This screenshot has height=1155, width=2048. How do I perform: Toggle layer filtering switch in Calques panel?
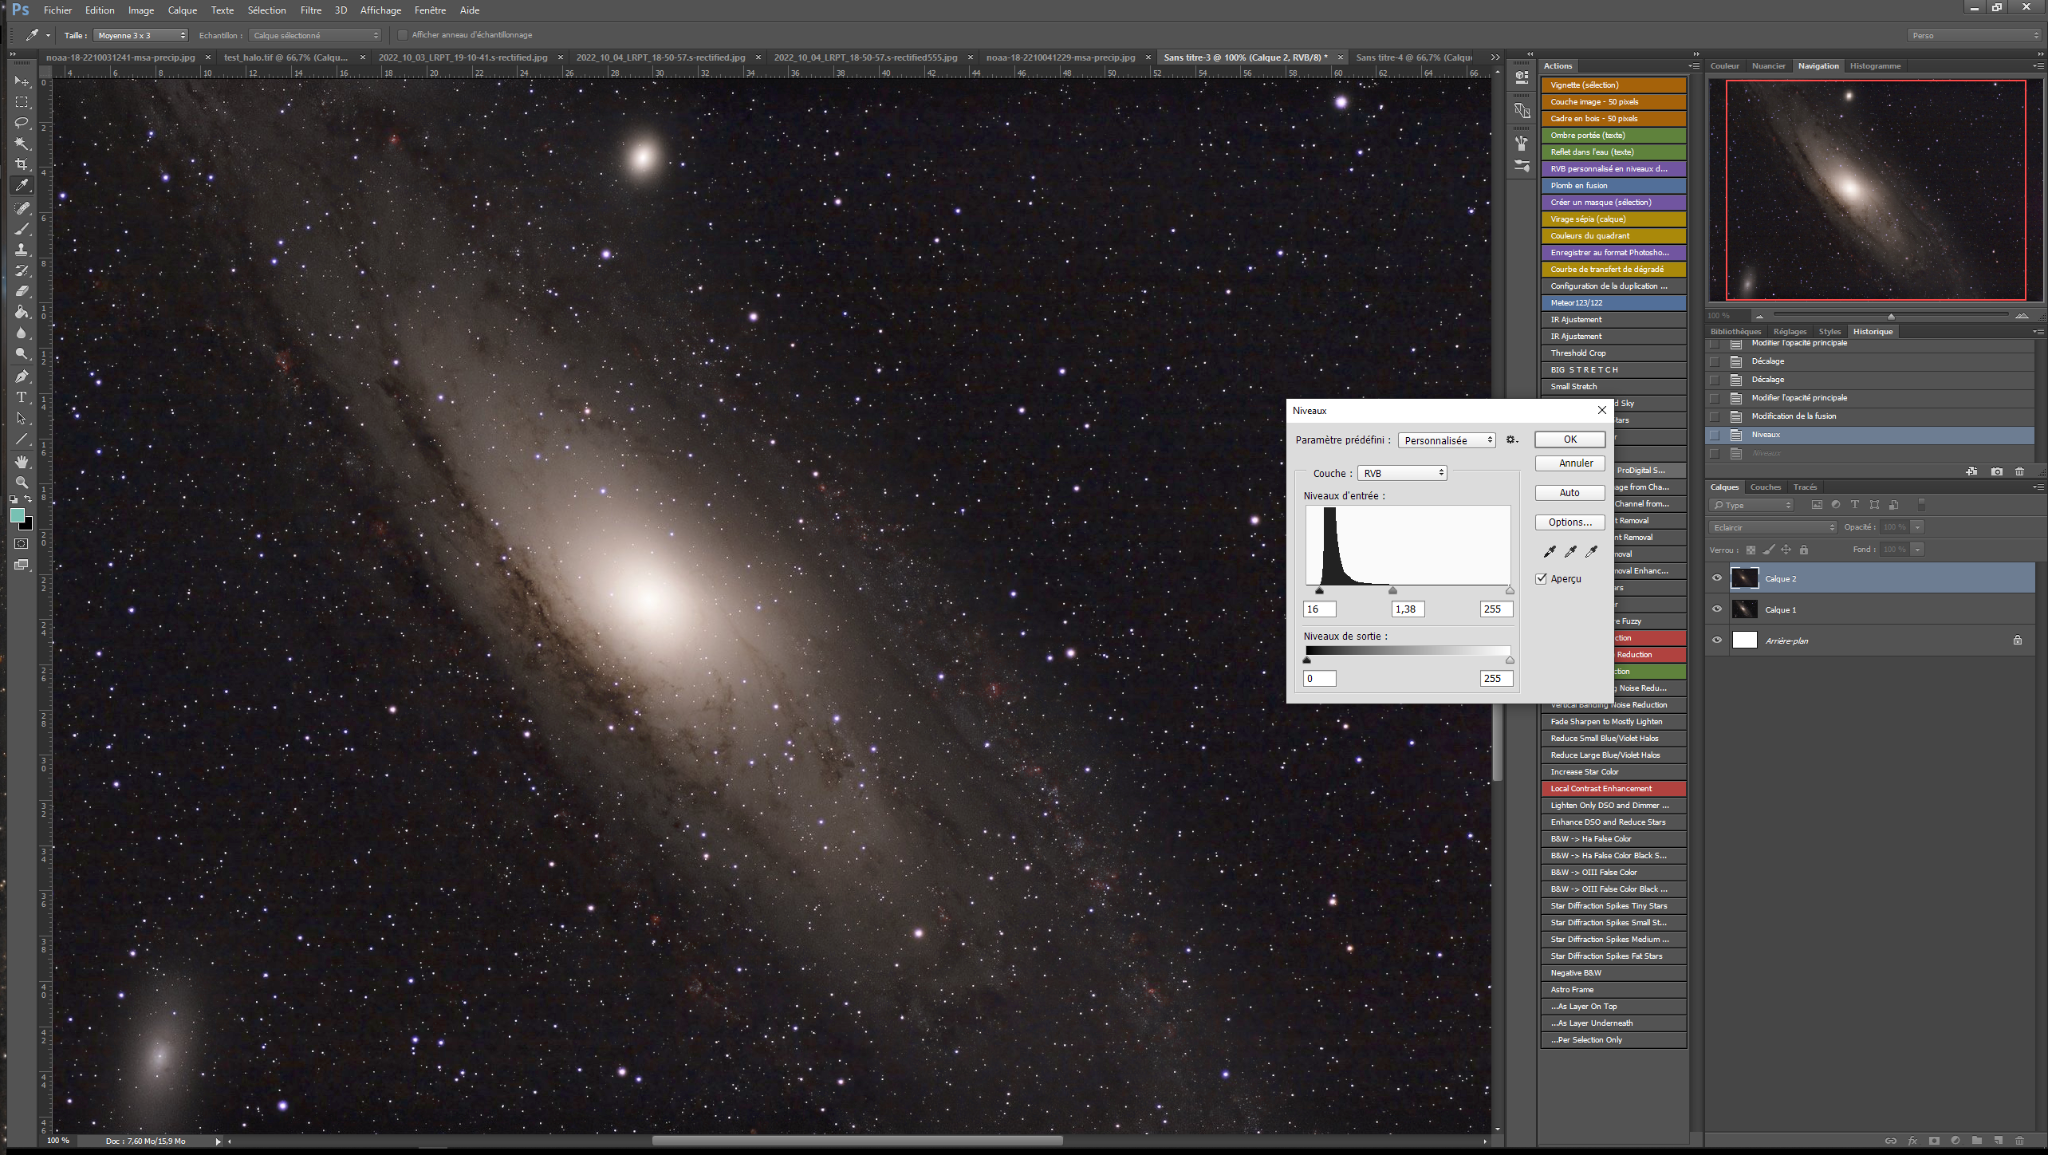click(1921, 505)
